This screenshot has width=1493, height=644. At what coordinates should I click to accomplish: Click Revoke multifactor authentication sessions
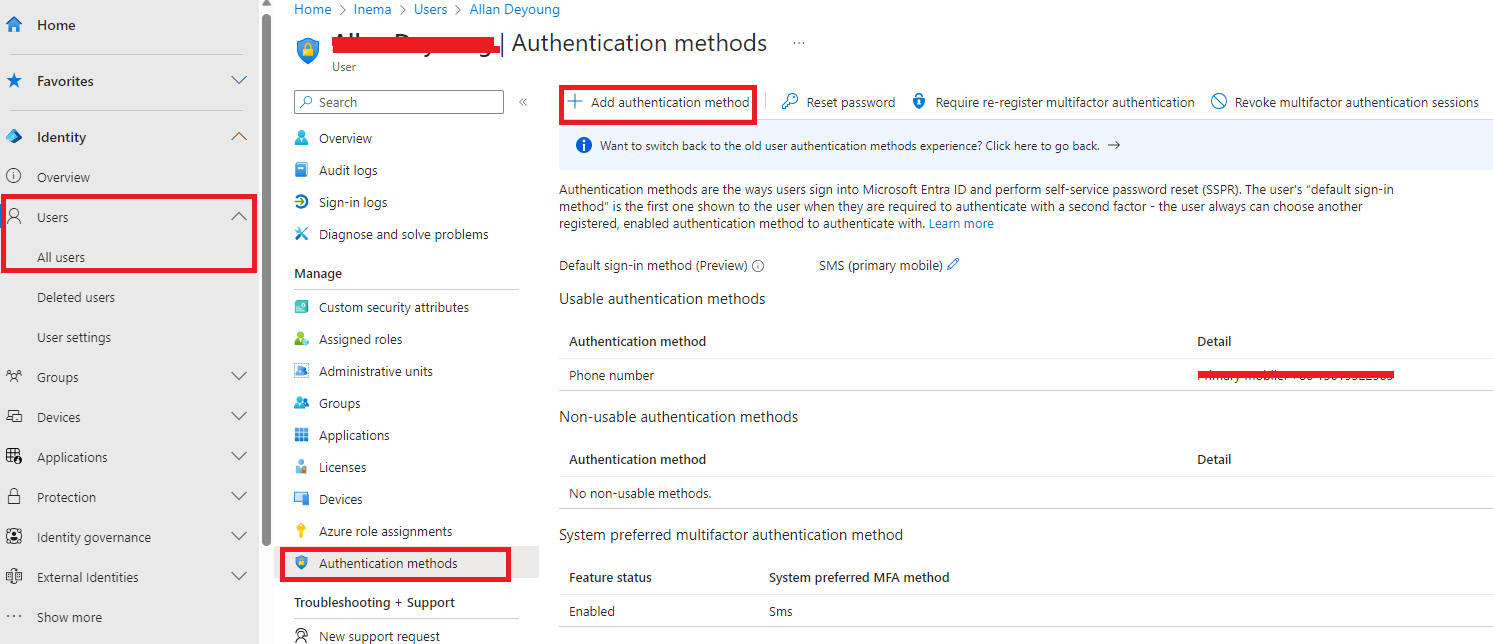pyautogui.click(x=1345, y=101)
